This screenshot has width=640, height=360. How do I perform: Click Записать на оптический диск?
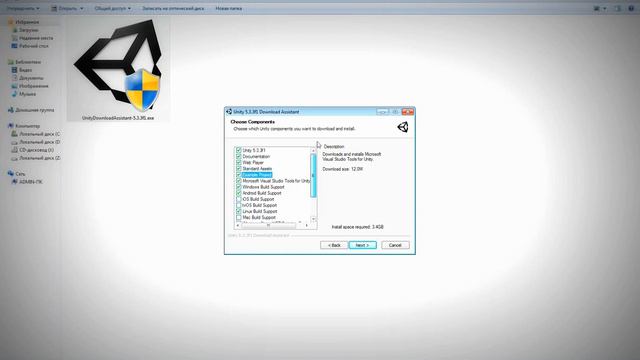pos(173,8)
